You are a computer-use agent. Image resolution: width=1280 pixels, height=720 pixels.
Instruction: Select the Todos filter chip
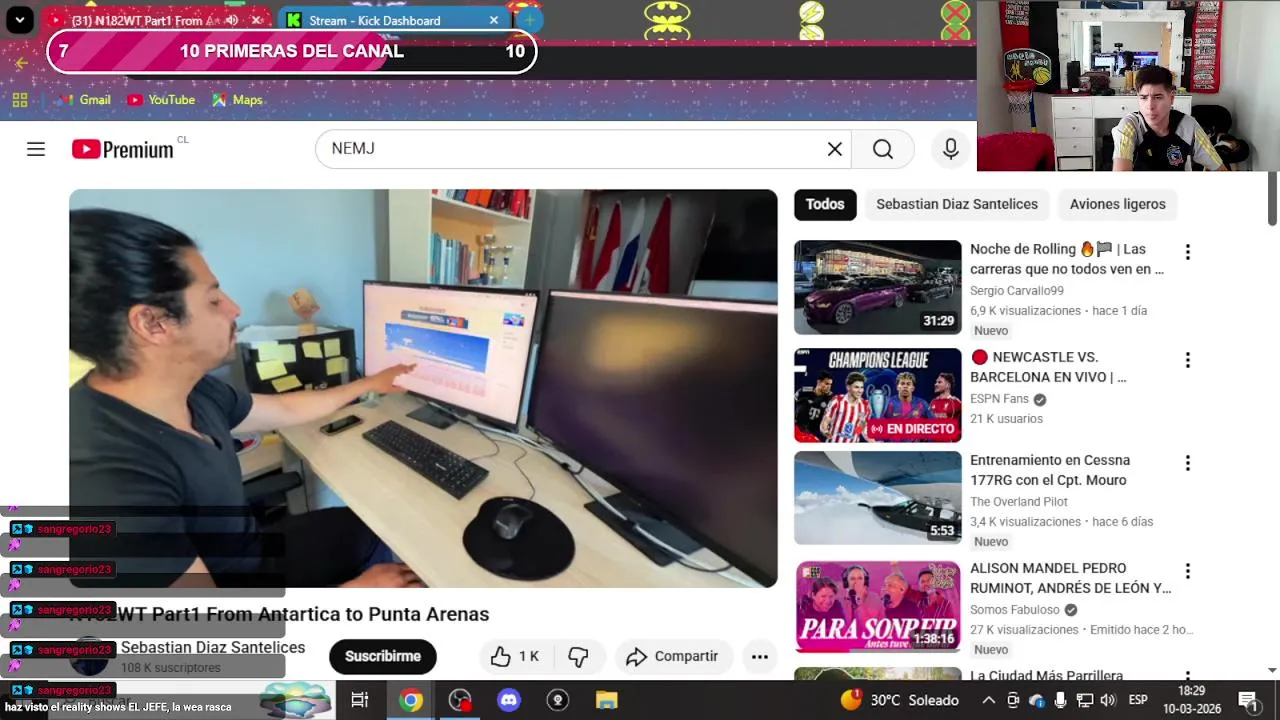coord(825,204)
